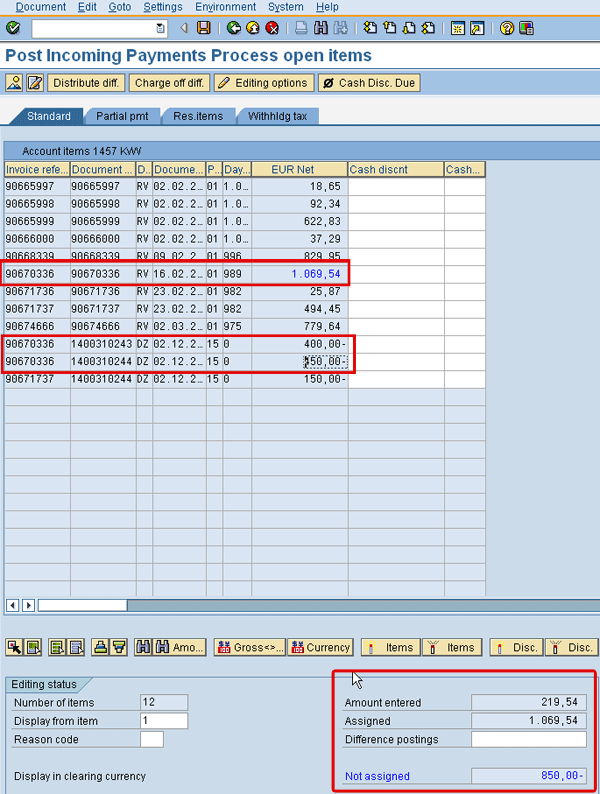
Task: Select the 1.069,54 EUR Net amount cell
Action: point(299,274)
